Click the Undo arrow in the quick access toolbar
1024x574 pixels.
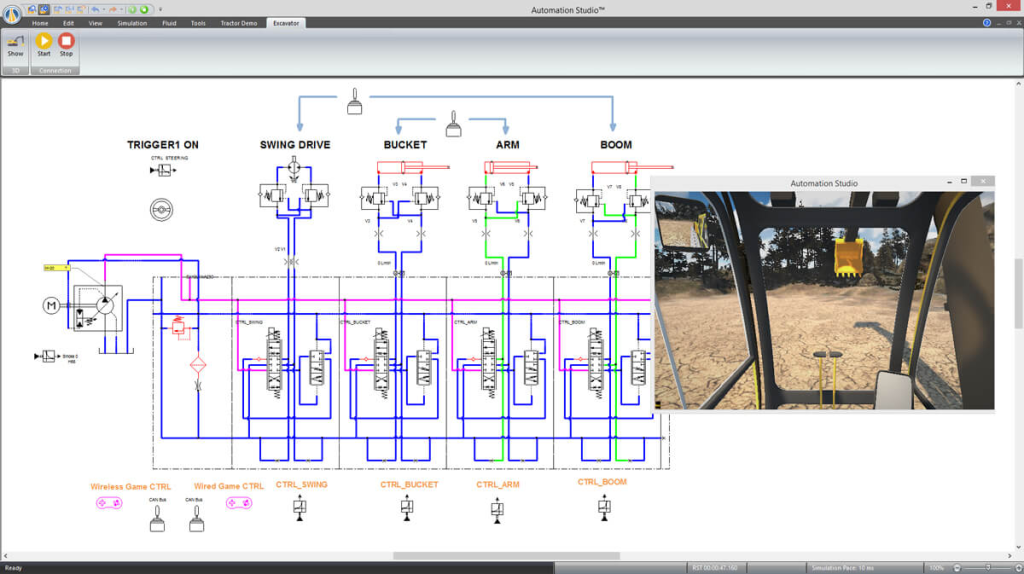[x=95, y=9]
